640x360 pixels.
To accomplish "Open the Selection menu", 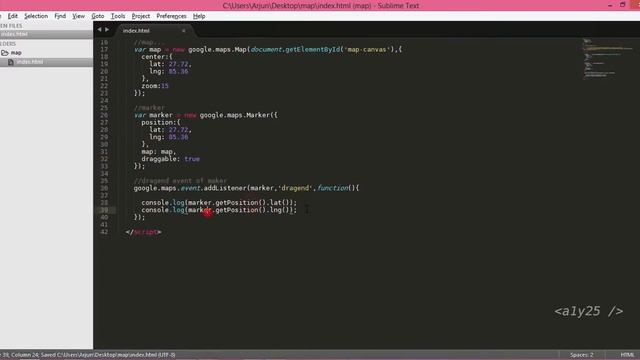I will [x=36, y=16].
